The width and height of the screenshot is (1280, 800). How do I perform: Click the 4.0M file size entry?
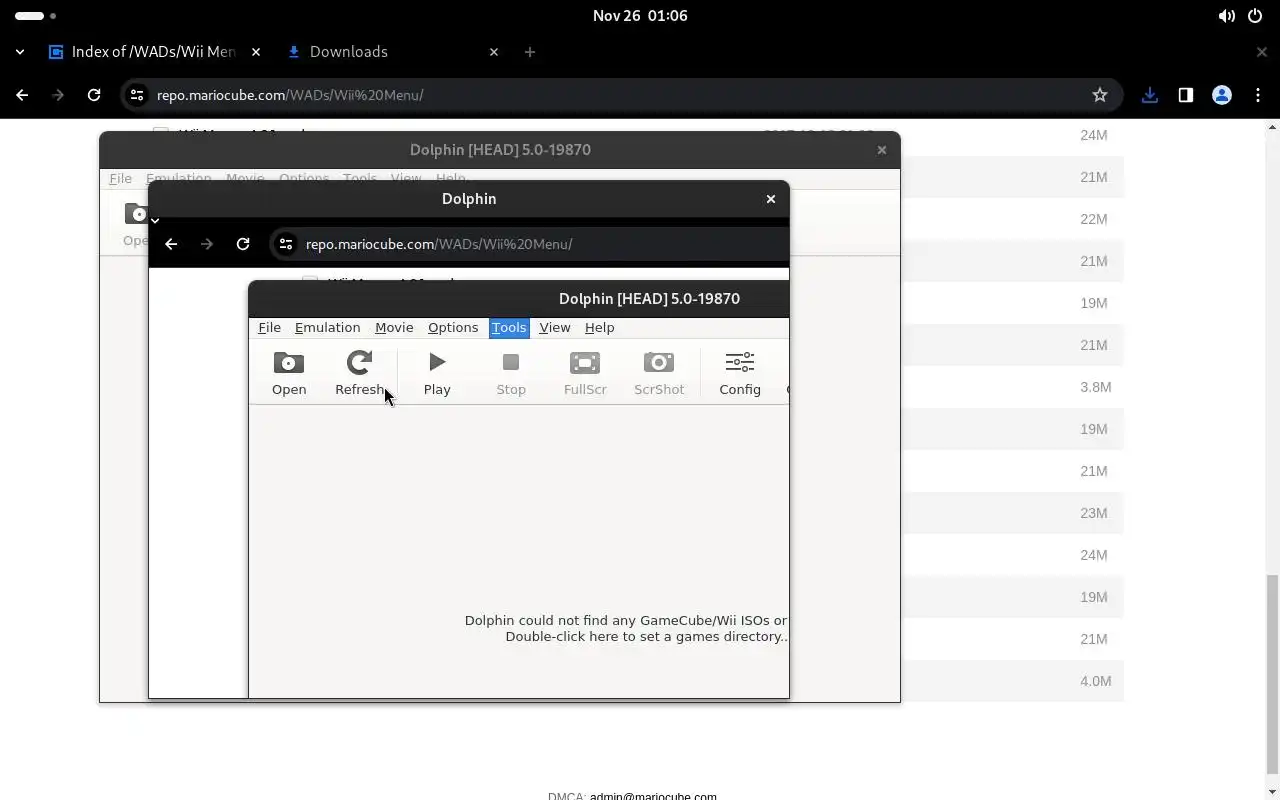click(1094, 681)
